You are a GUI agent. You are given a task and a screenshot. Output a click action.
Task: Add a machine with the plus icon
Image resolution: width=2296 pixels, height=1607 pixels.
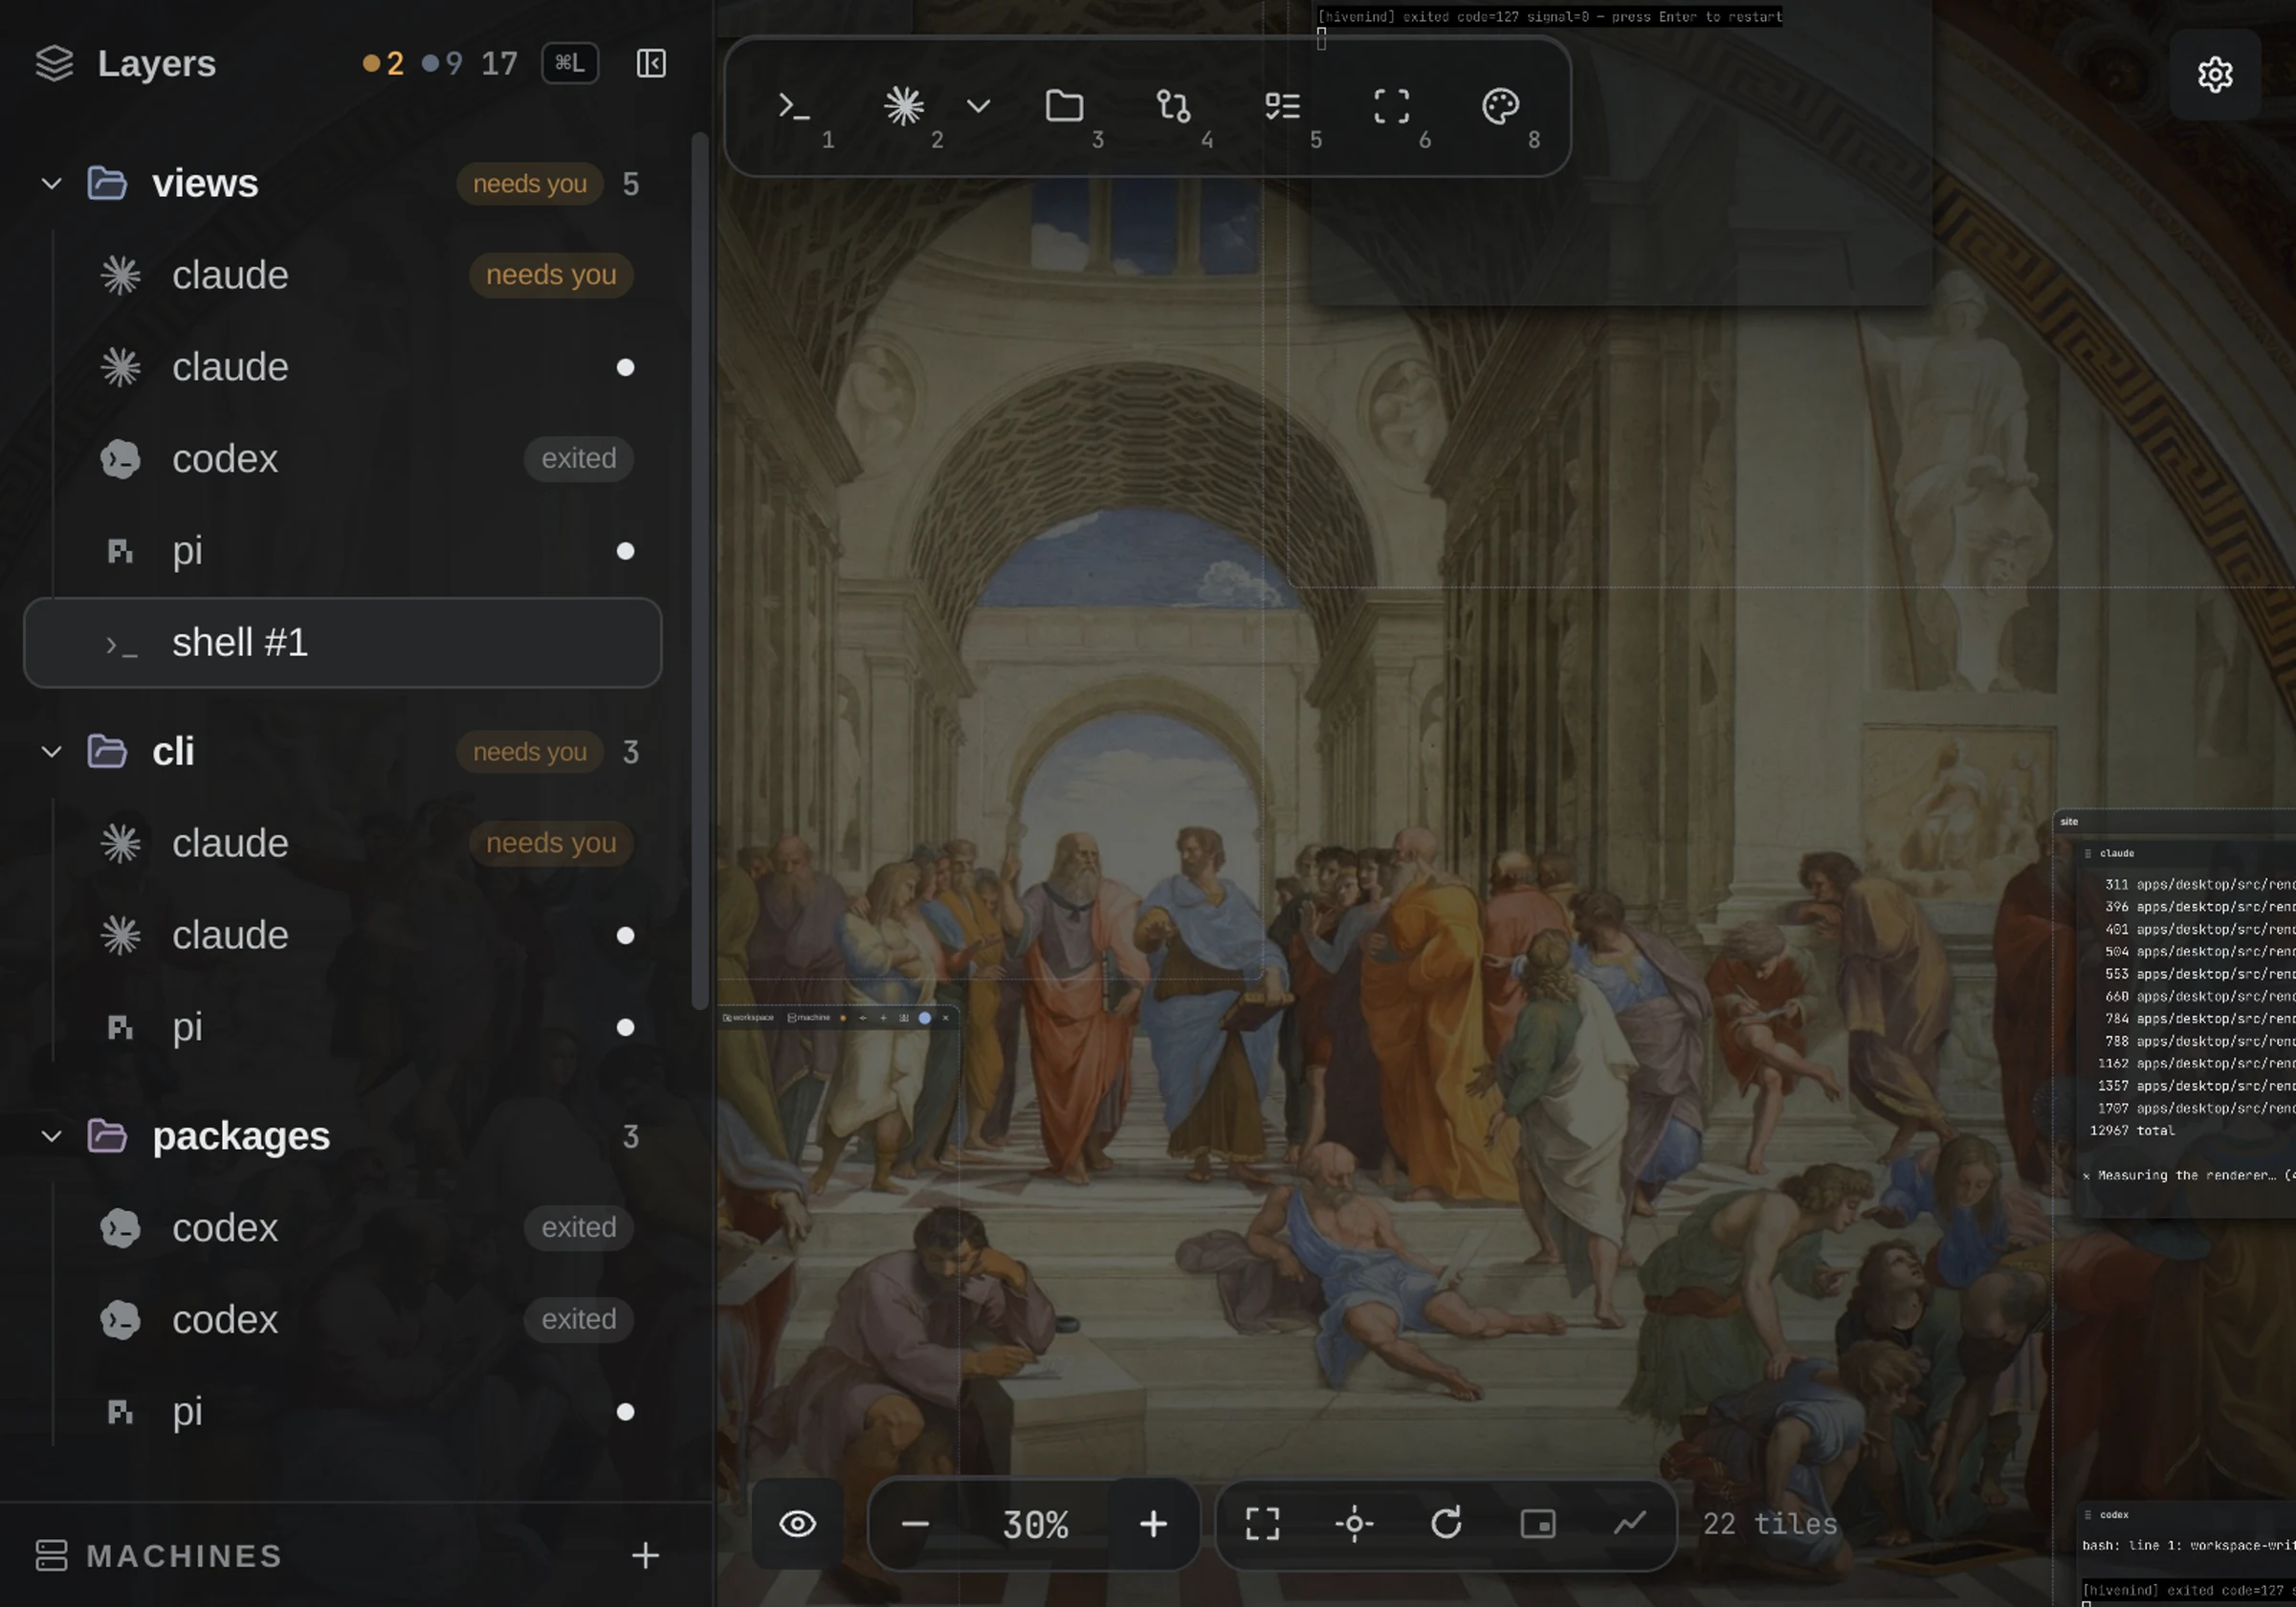(x=645, y=1555)
